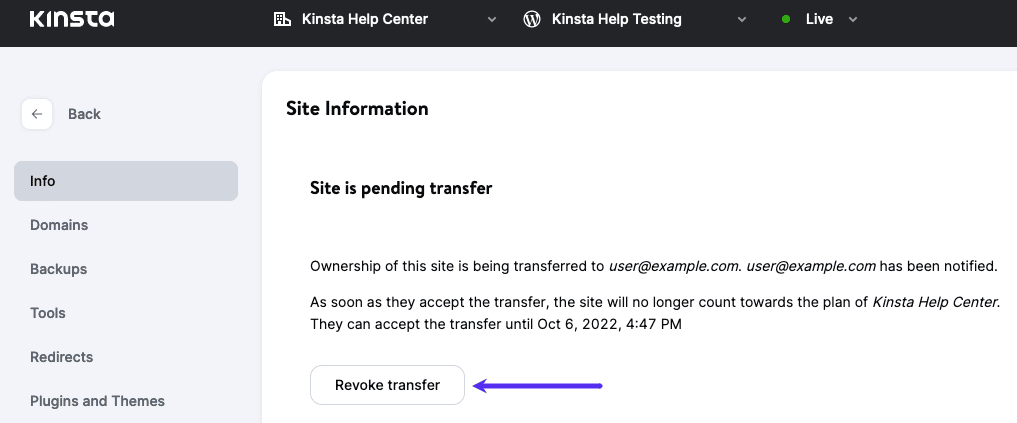Select the Info sidebar item
Image resolution: width=1017 pixels, height=423 pixels.
(126, 181)
